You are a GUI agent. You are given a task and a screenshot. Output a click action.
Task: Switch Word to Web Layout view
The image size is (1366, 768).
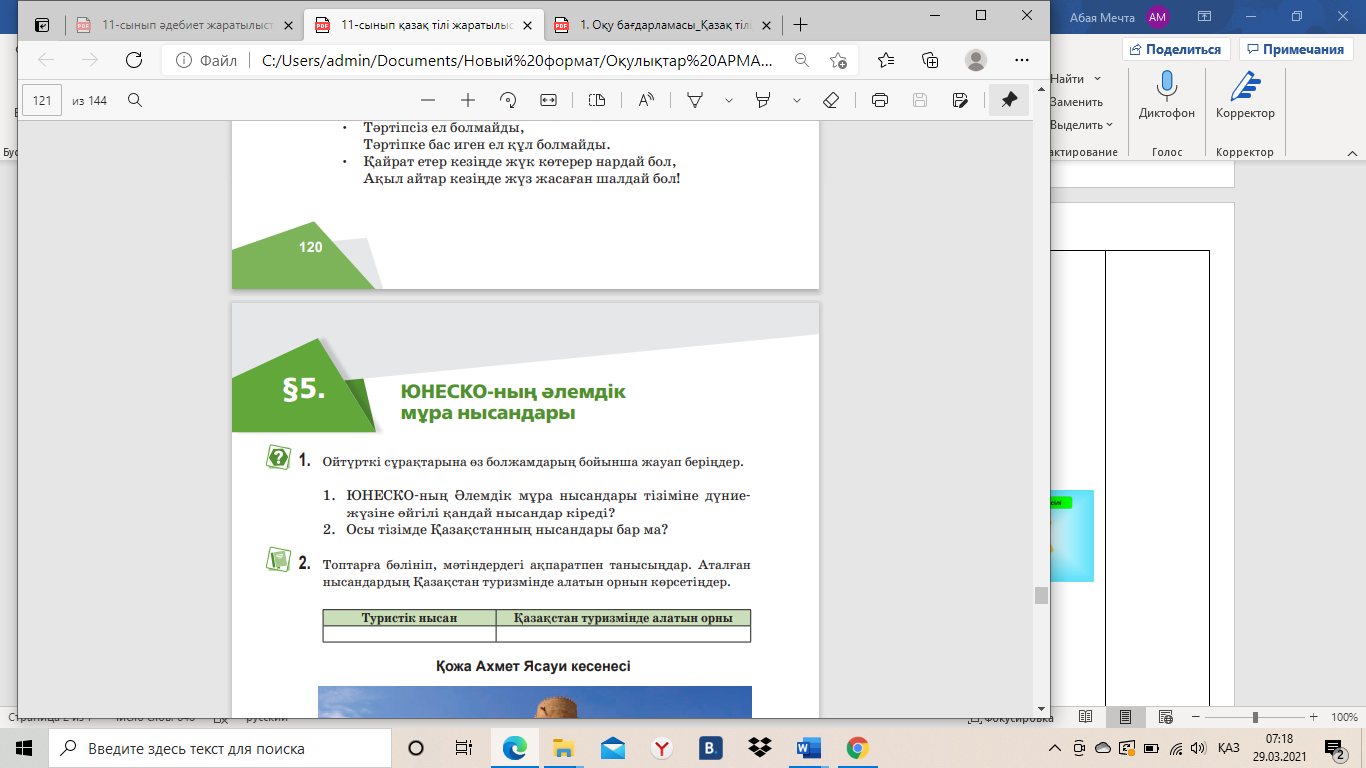tap(1165, 717)
